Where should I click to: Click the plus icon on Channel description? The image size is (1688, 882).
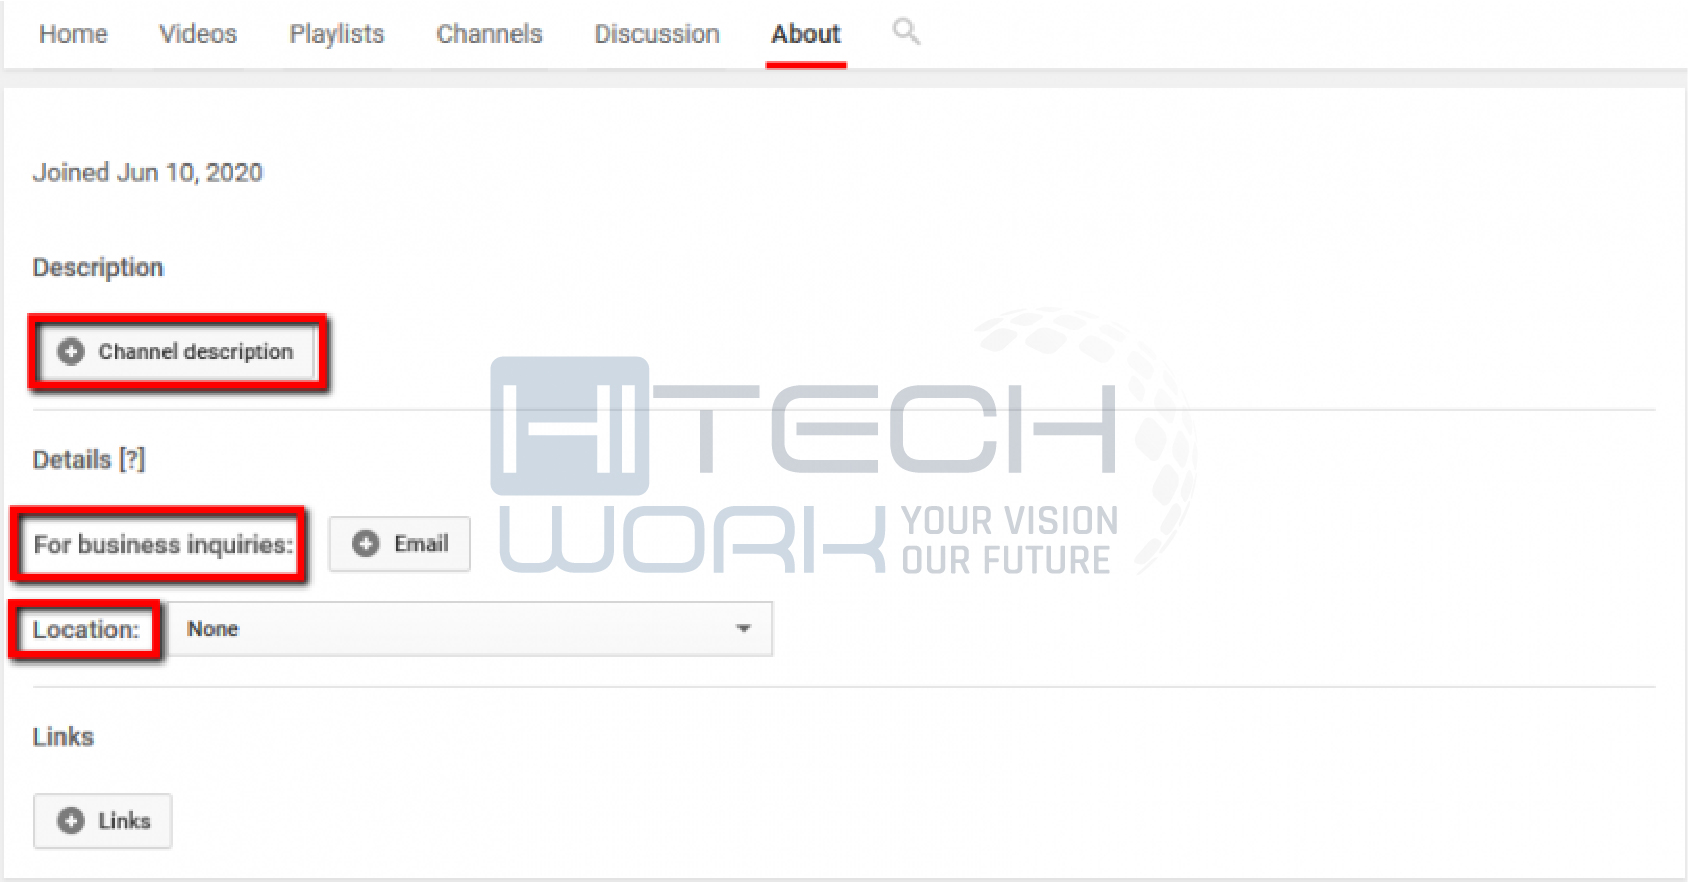(71, 352)
